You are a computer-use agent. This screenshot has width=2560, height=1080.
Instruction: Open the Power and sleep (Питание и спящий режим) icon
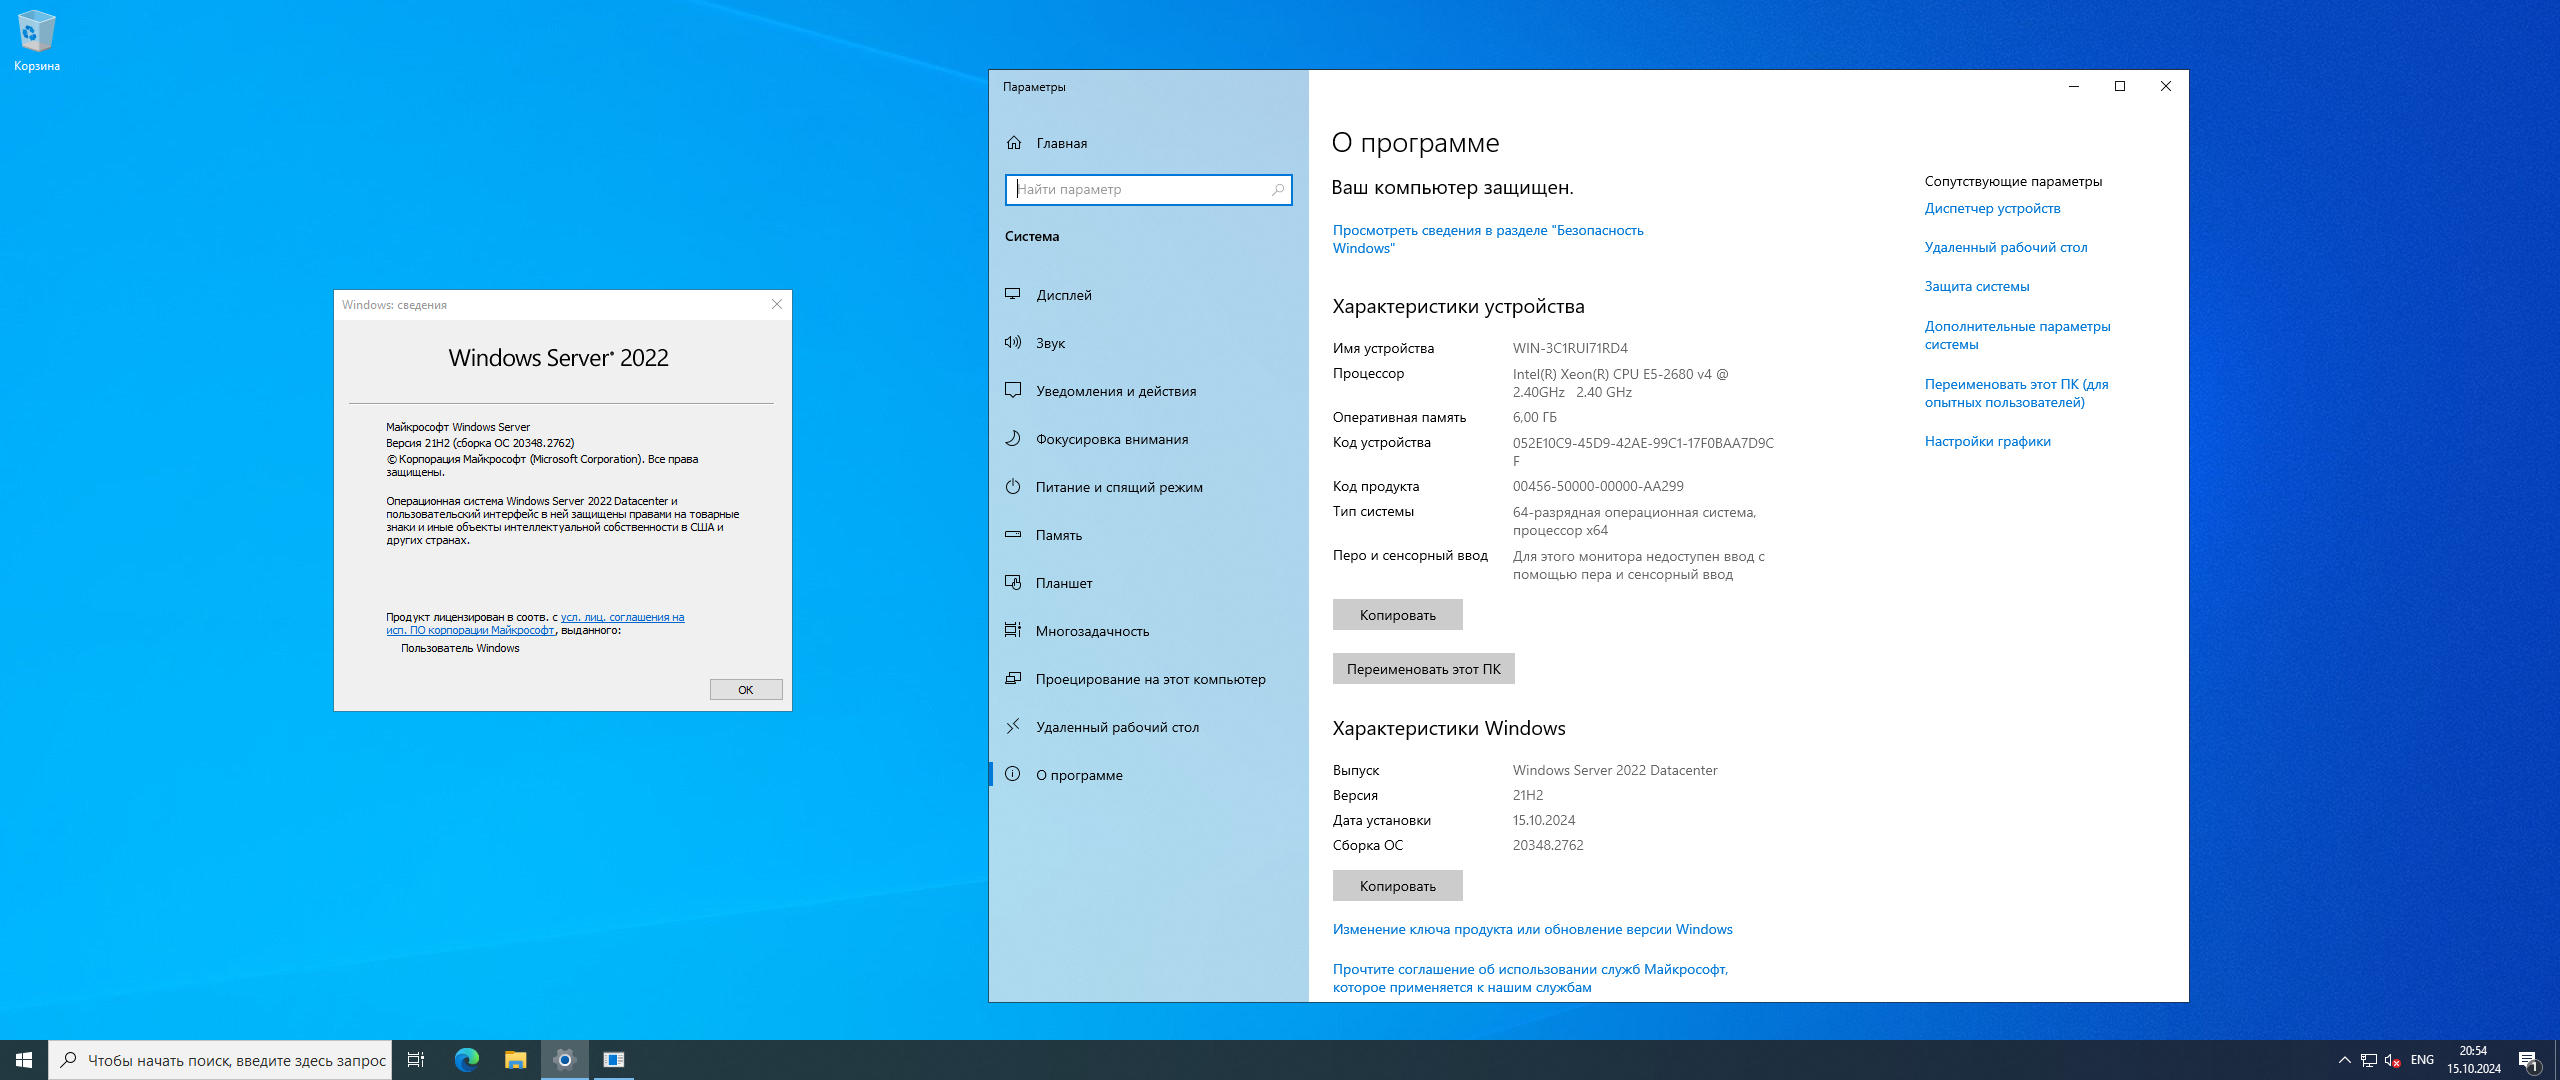click(1013, 486)
